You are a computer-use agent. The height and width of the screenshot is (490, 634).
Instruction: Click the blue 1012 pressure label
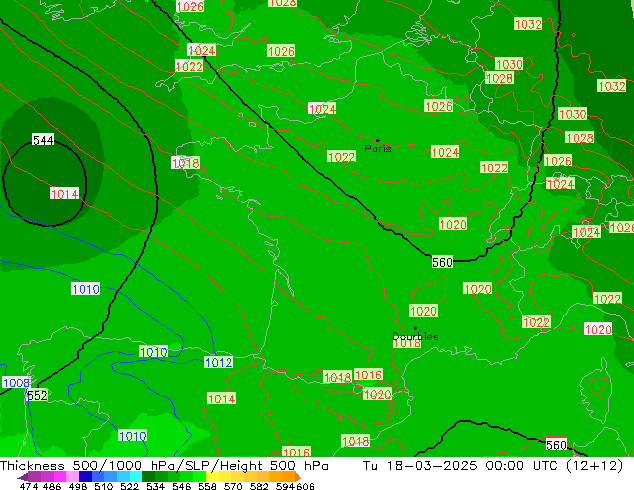[x=218, y=362]
